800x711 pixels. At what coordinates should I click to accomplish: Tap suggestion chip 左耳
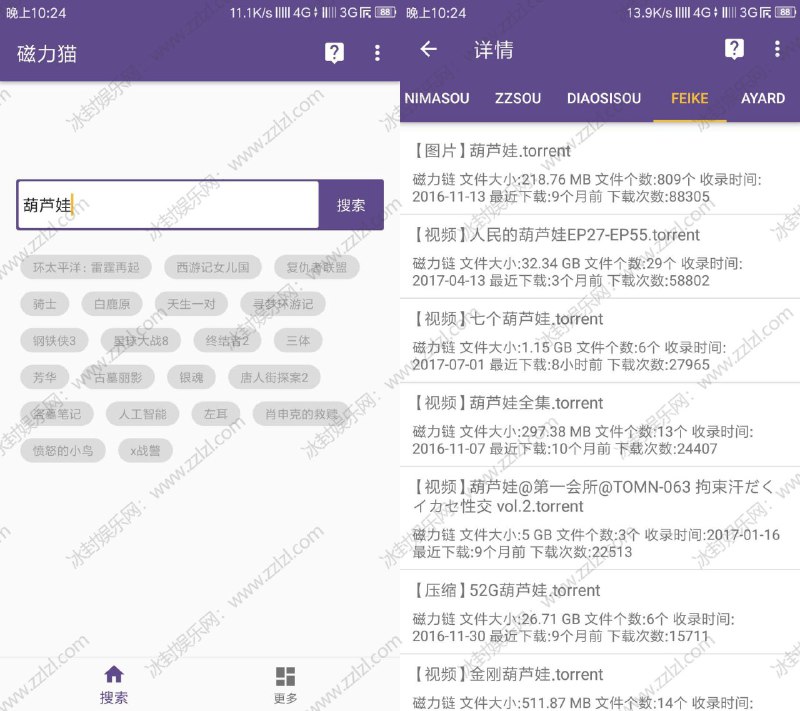(215, 414)
